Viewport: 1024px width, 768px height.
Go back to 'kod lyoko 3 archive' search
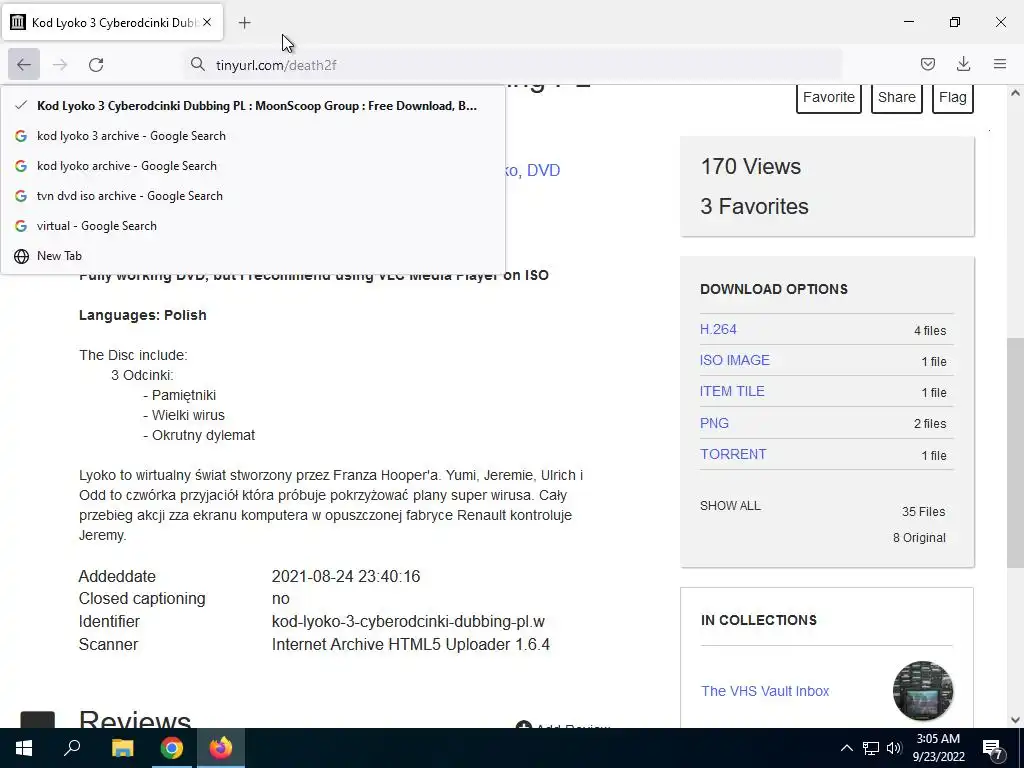pyautogui.click(x=253, y=136)
